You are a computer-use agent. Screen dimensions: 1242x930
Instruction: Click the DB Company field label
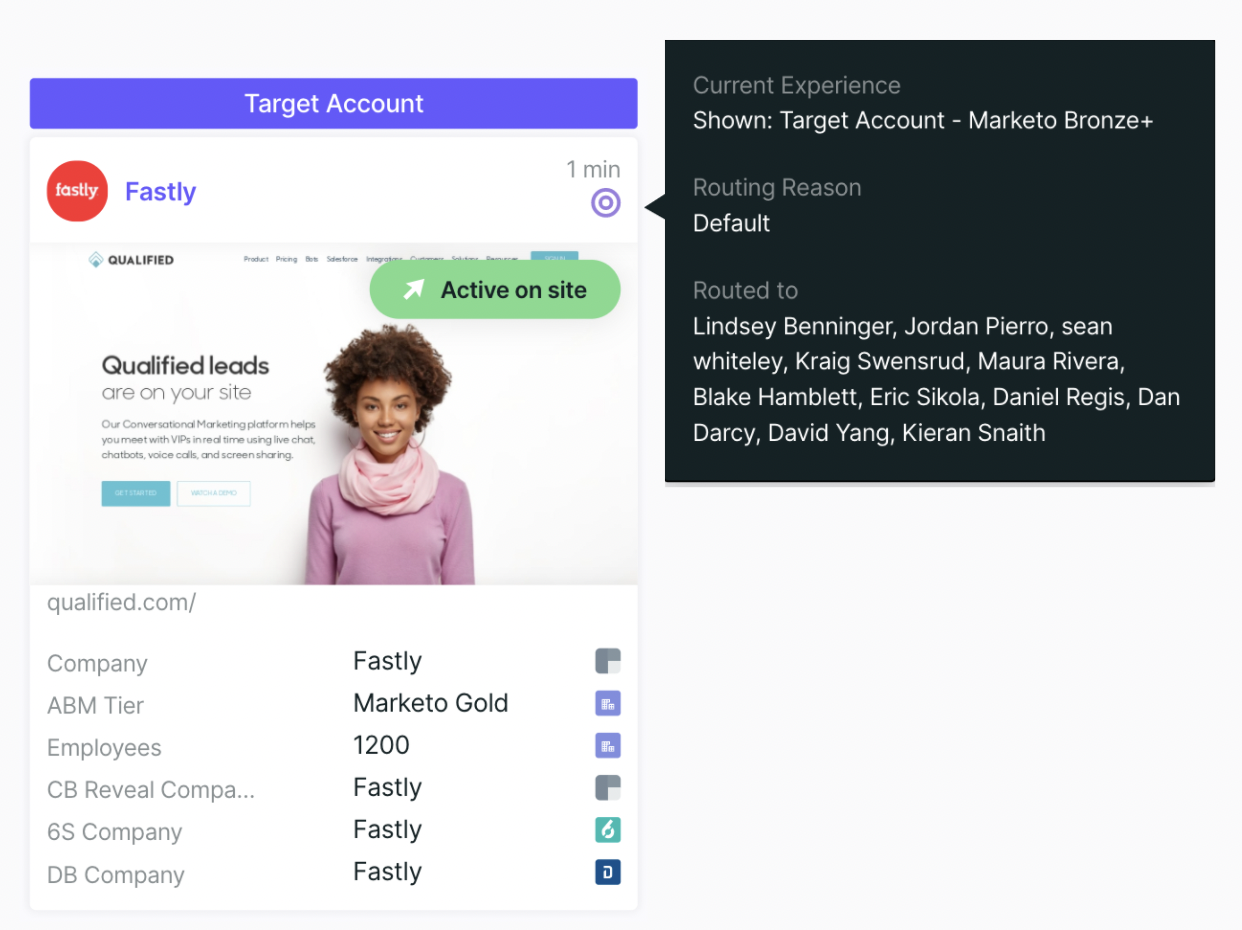116,875
